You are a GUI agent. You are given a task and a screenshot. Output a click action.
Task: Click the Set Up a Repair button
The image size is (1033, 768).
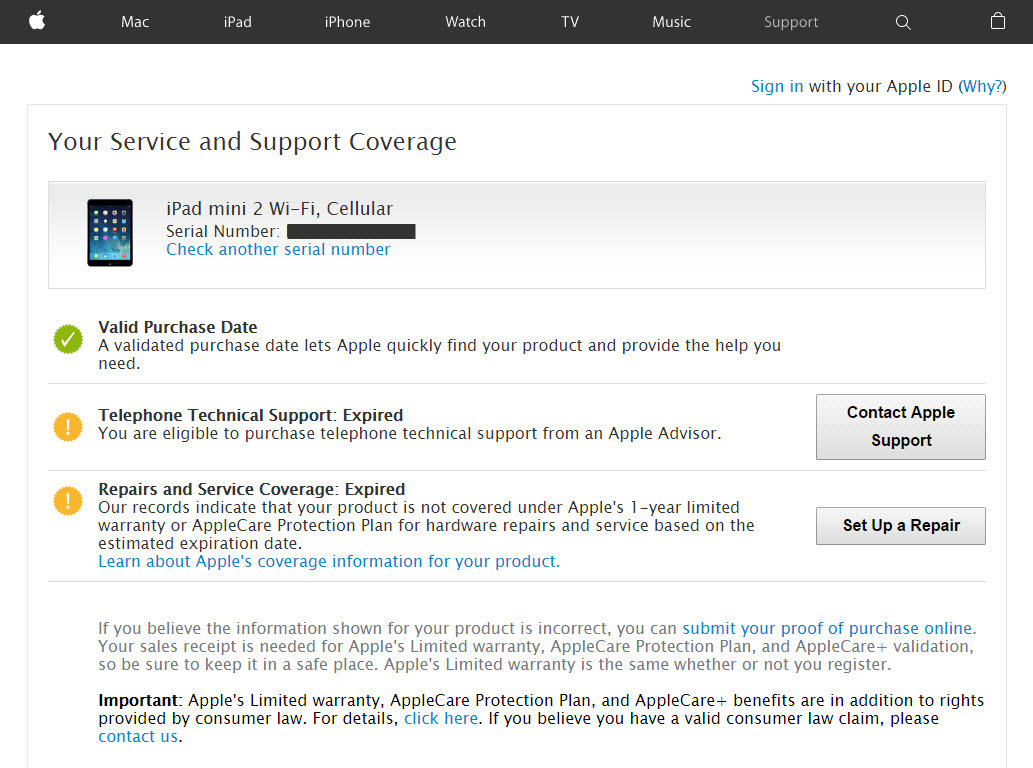tap(901, 526)
